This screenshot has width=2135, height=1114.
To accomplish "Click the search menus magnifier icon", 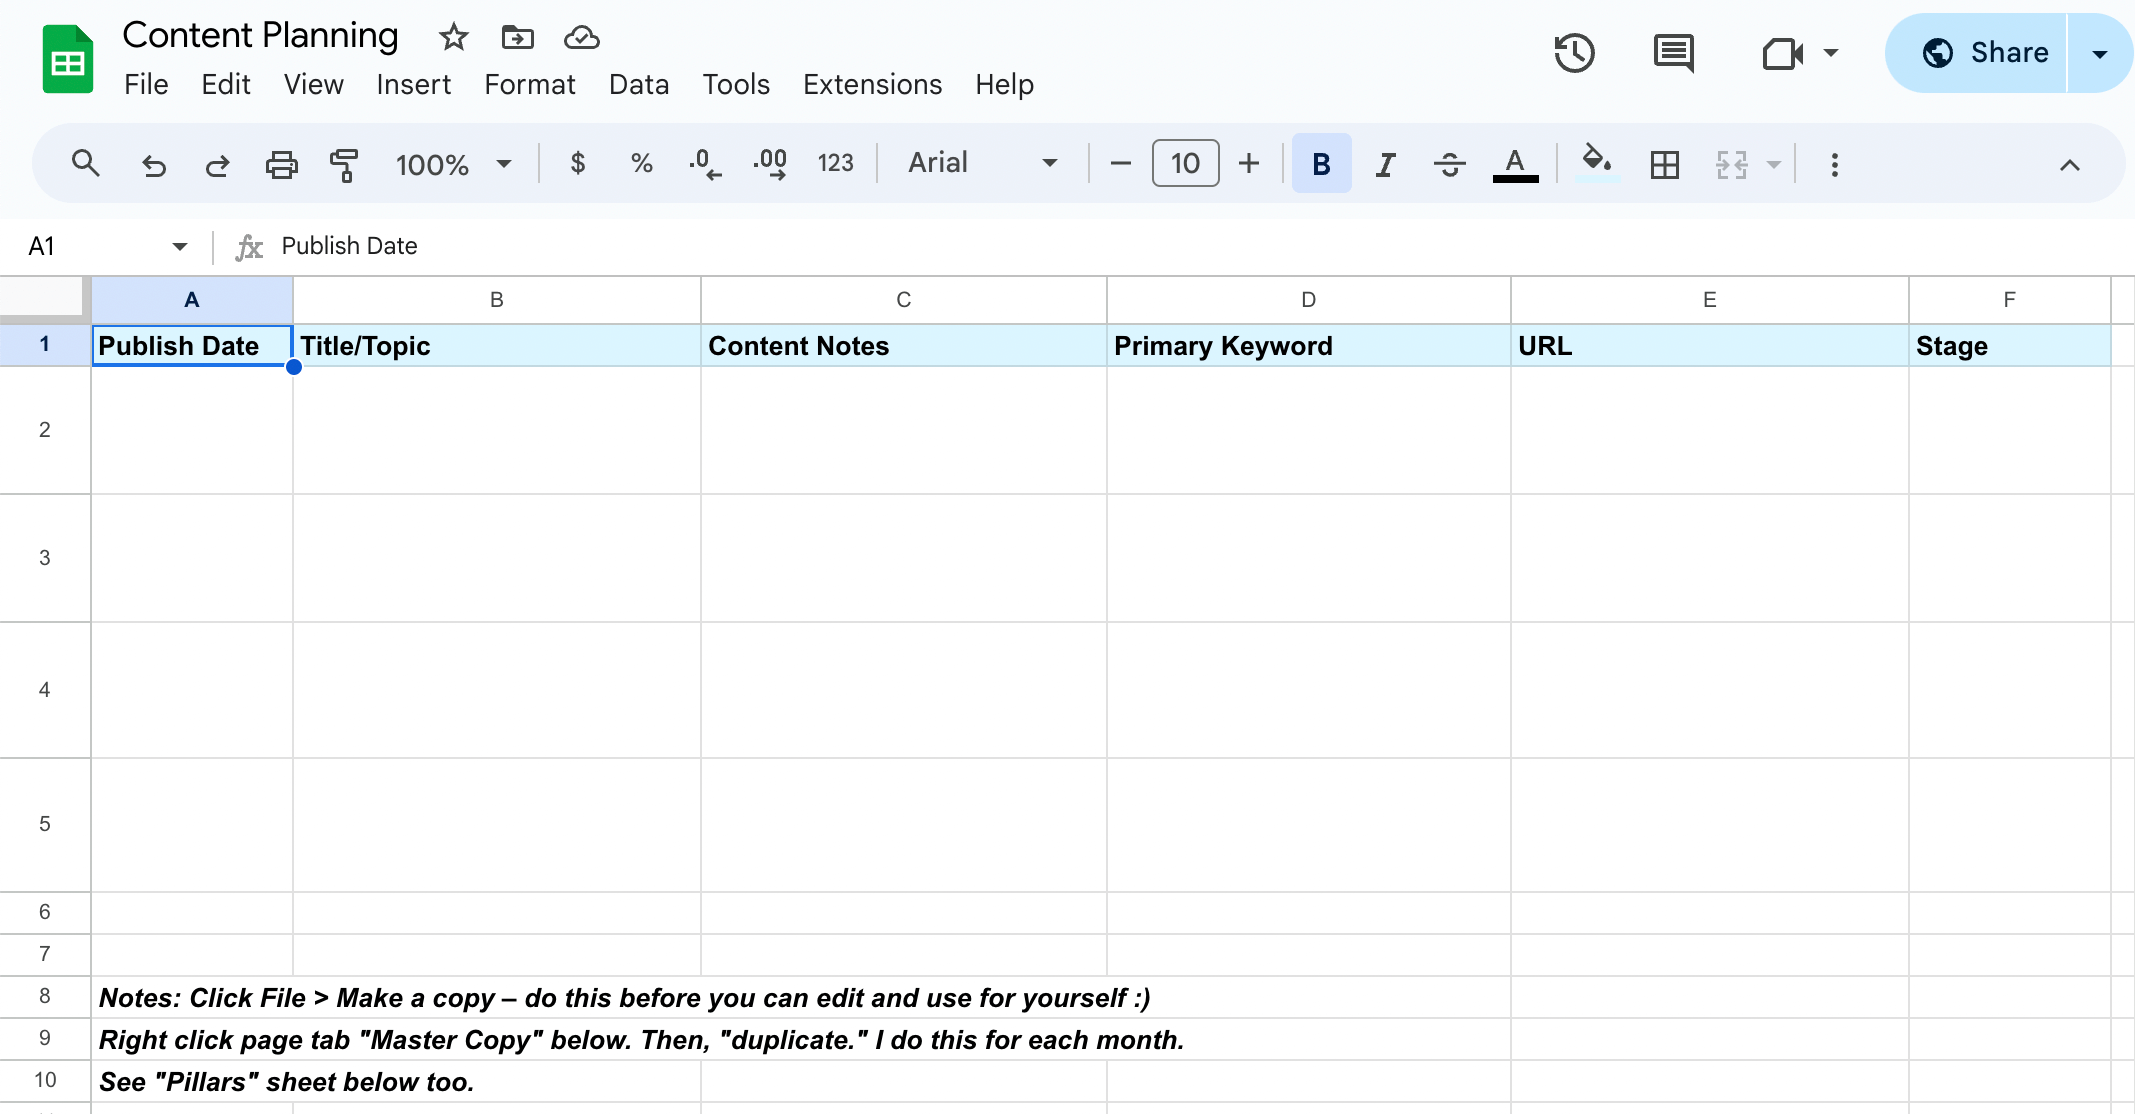I will 86,163.
